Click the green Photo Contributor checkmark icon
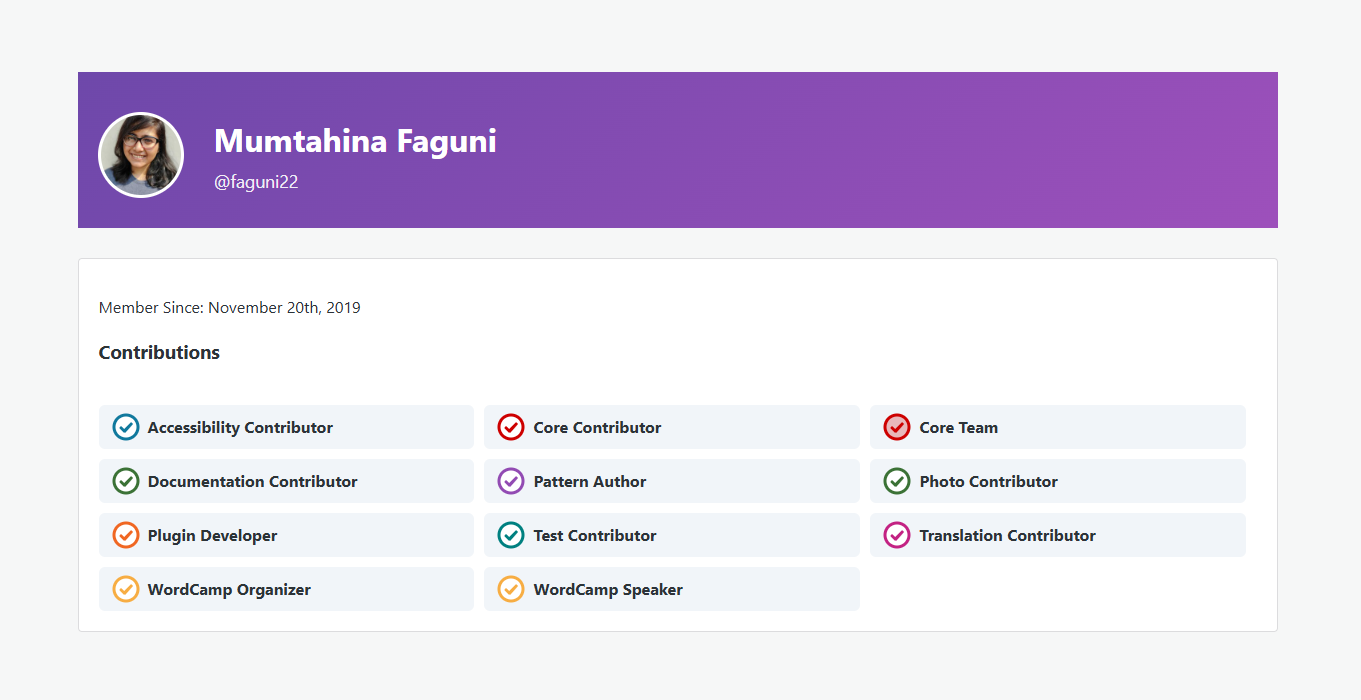The height and width of the screenshot is (700, 1361). click(x=897, y=481)
